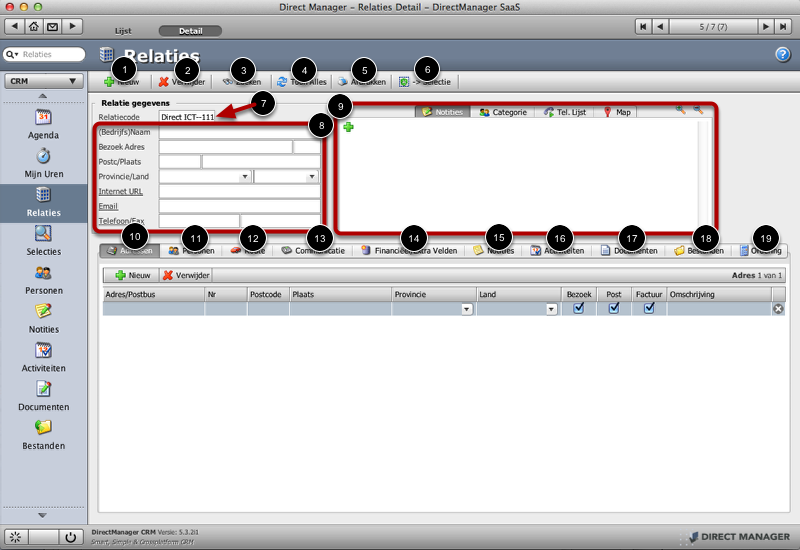The height and width of the screenshot is (550, 800).
Task: Open the CRM module dropdown
Action: (x=43, y=81)
